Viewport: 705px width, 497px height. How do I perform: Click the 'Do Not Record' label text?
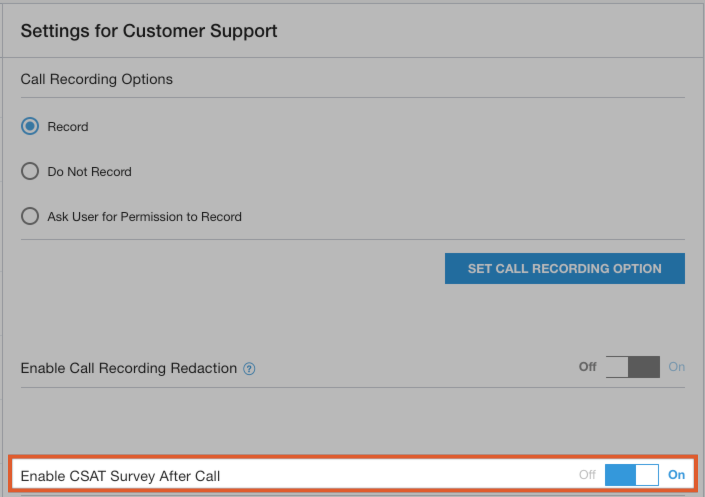tap(90, 172)
